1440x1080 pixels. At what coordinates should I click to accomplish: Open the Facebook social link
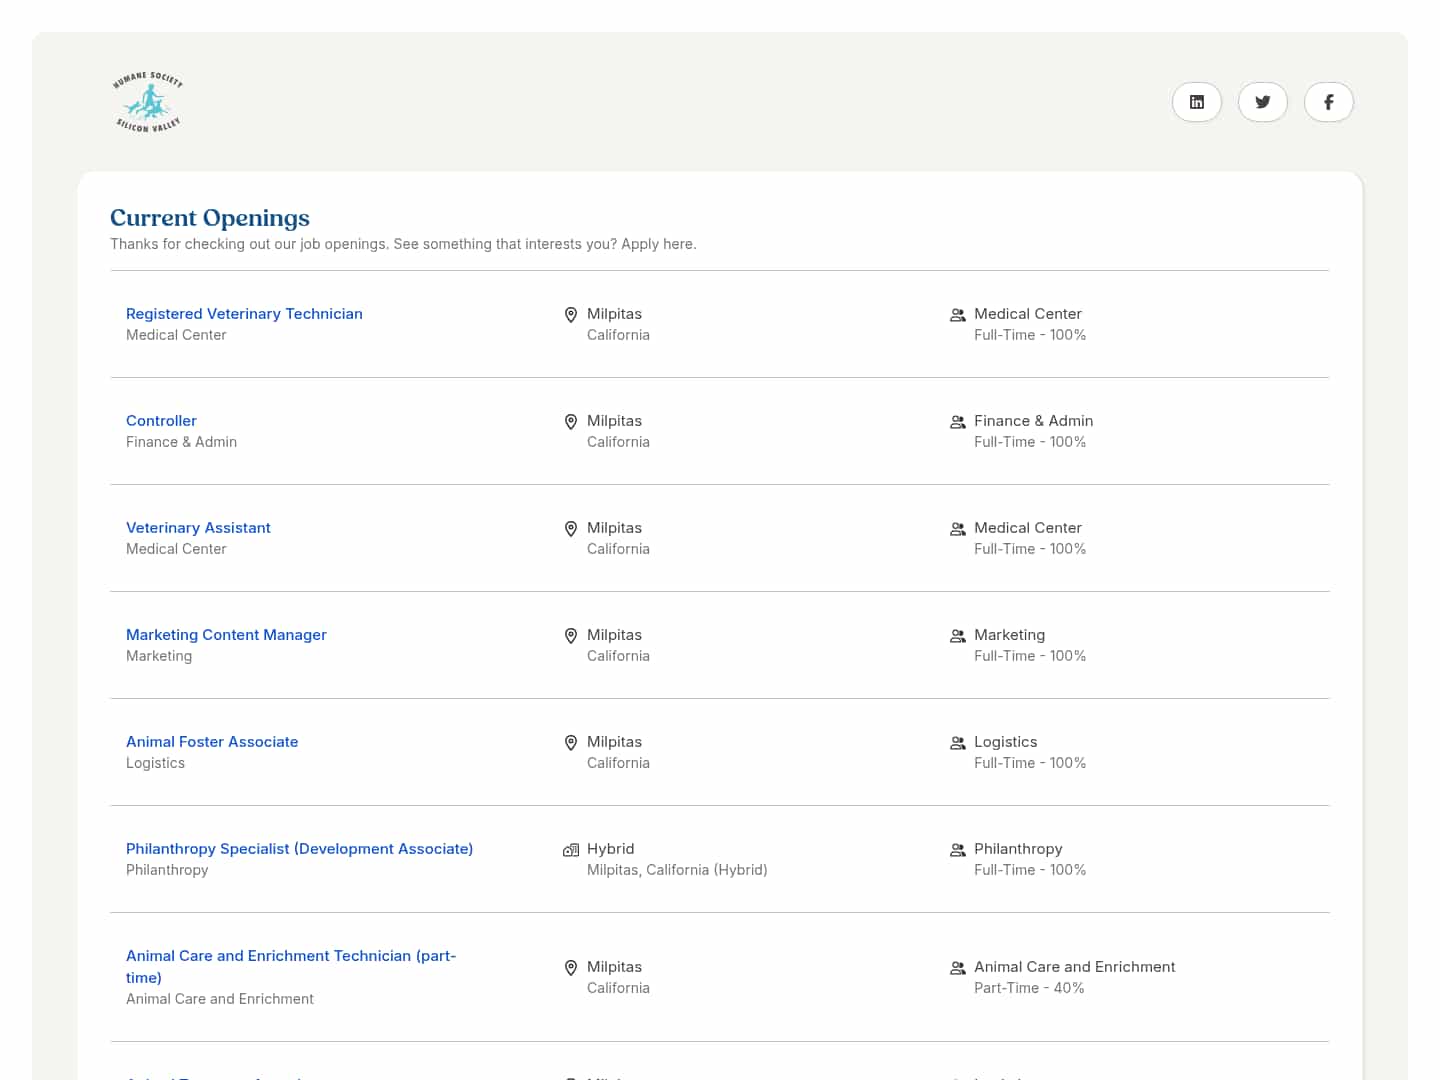coord(1328,102)
